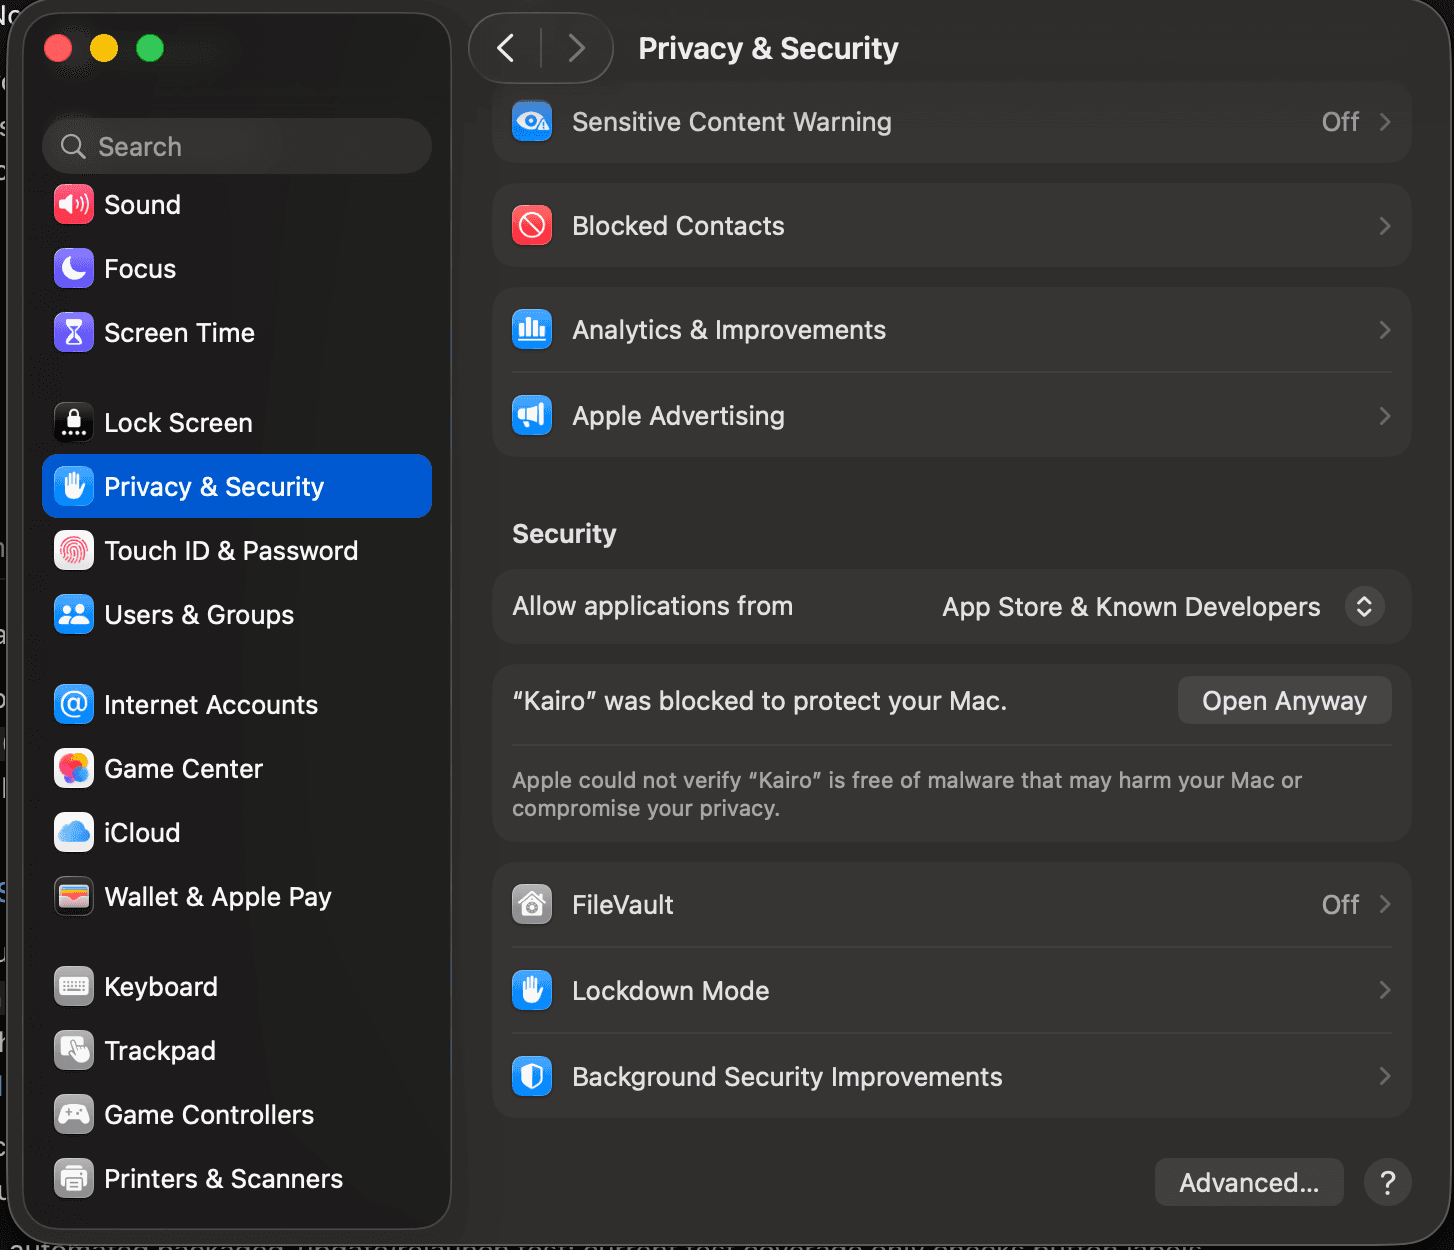Click the App Store & Known Developers value
This screenshot has height=1250, width=1454.
(x=1131, y=607)
